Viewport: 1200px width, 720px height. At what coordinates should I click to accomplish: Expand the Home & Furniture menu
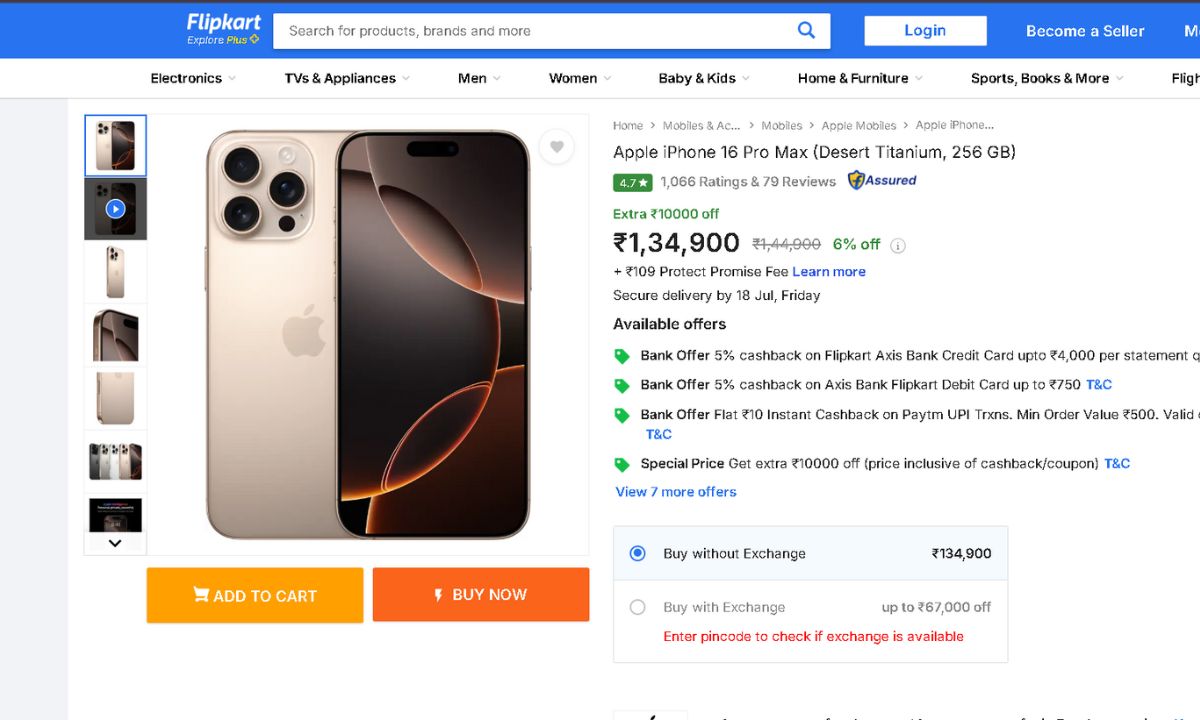click(x=860, y=78)
